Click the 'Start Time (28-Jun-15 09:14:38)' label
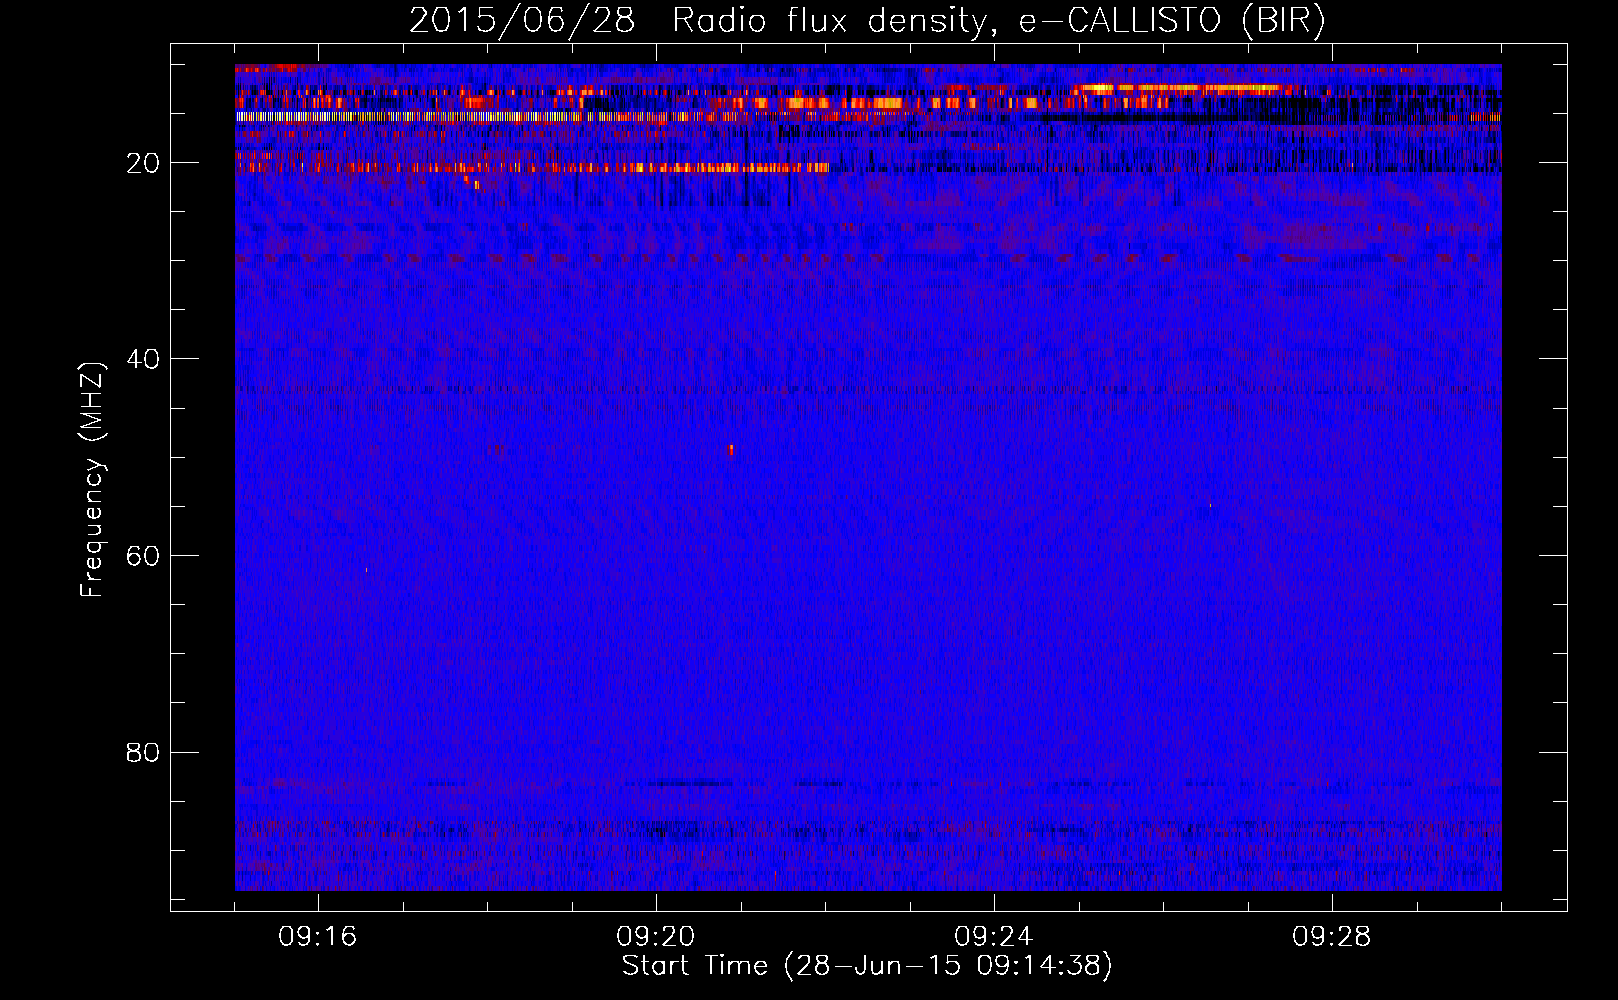This screenshot has width=1618, height=1000. coord(867,966)
